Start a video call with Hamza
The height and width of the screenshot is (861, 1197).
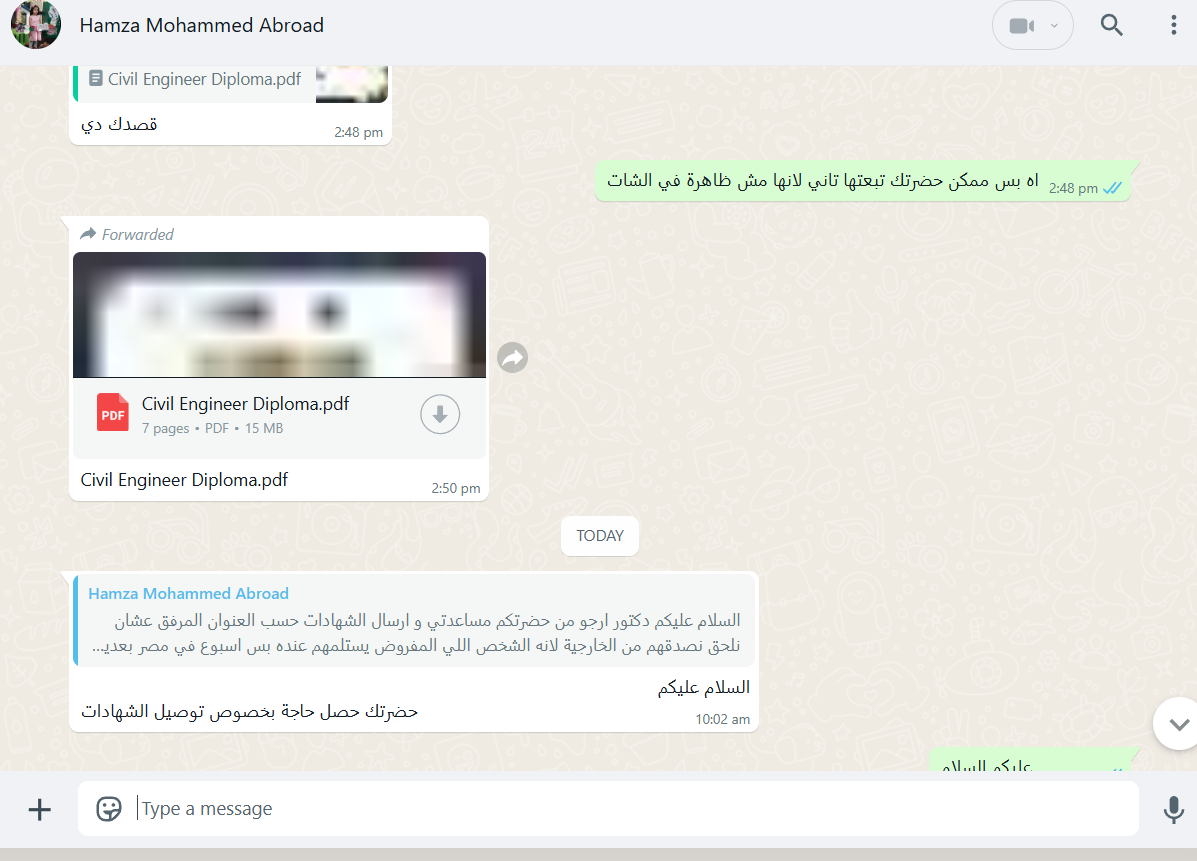pyautogui.click(x=1021, y=26)
